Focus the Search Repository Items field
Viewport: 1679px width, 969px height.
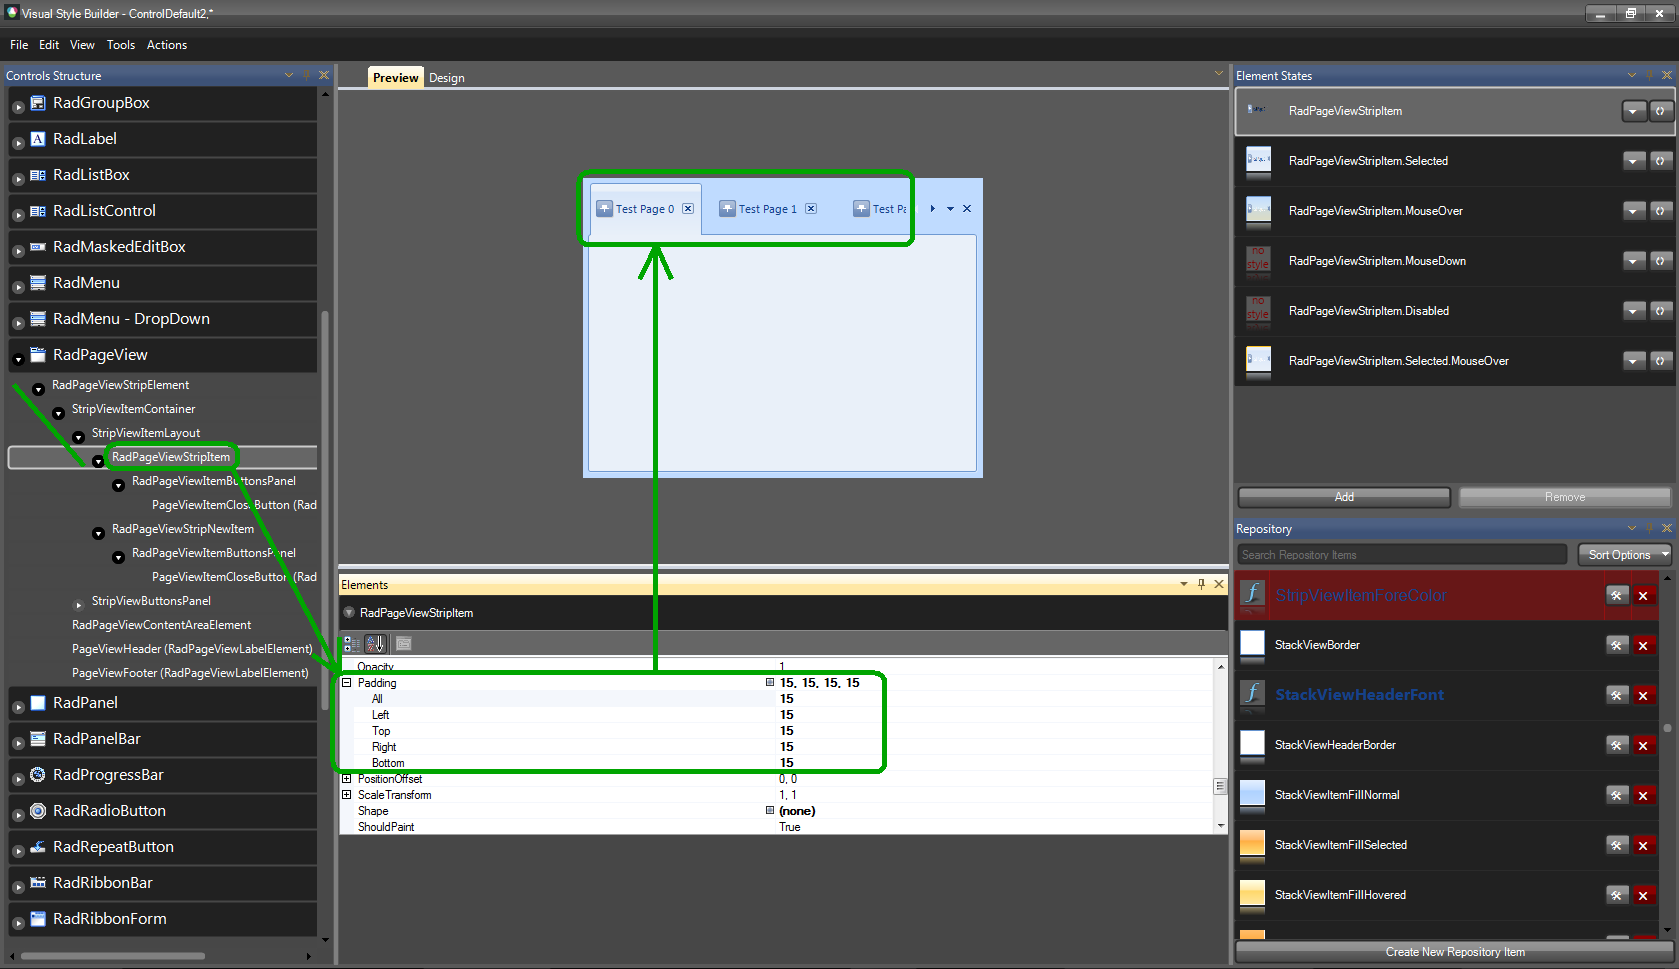[1402, 555]
